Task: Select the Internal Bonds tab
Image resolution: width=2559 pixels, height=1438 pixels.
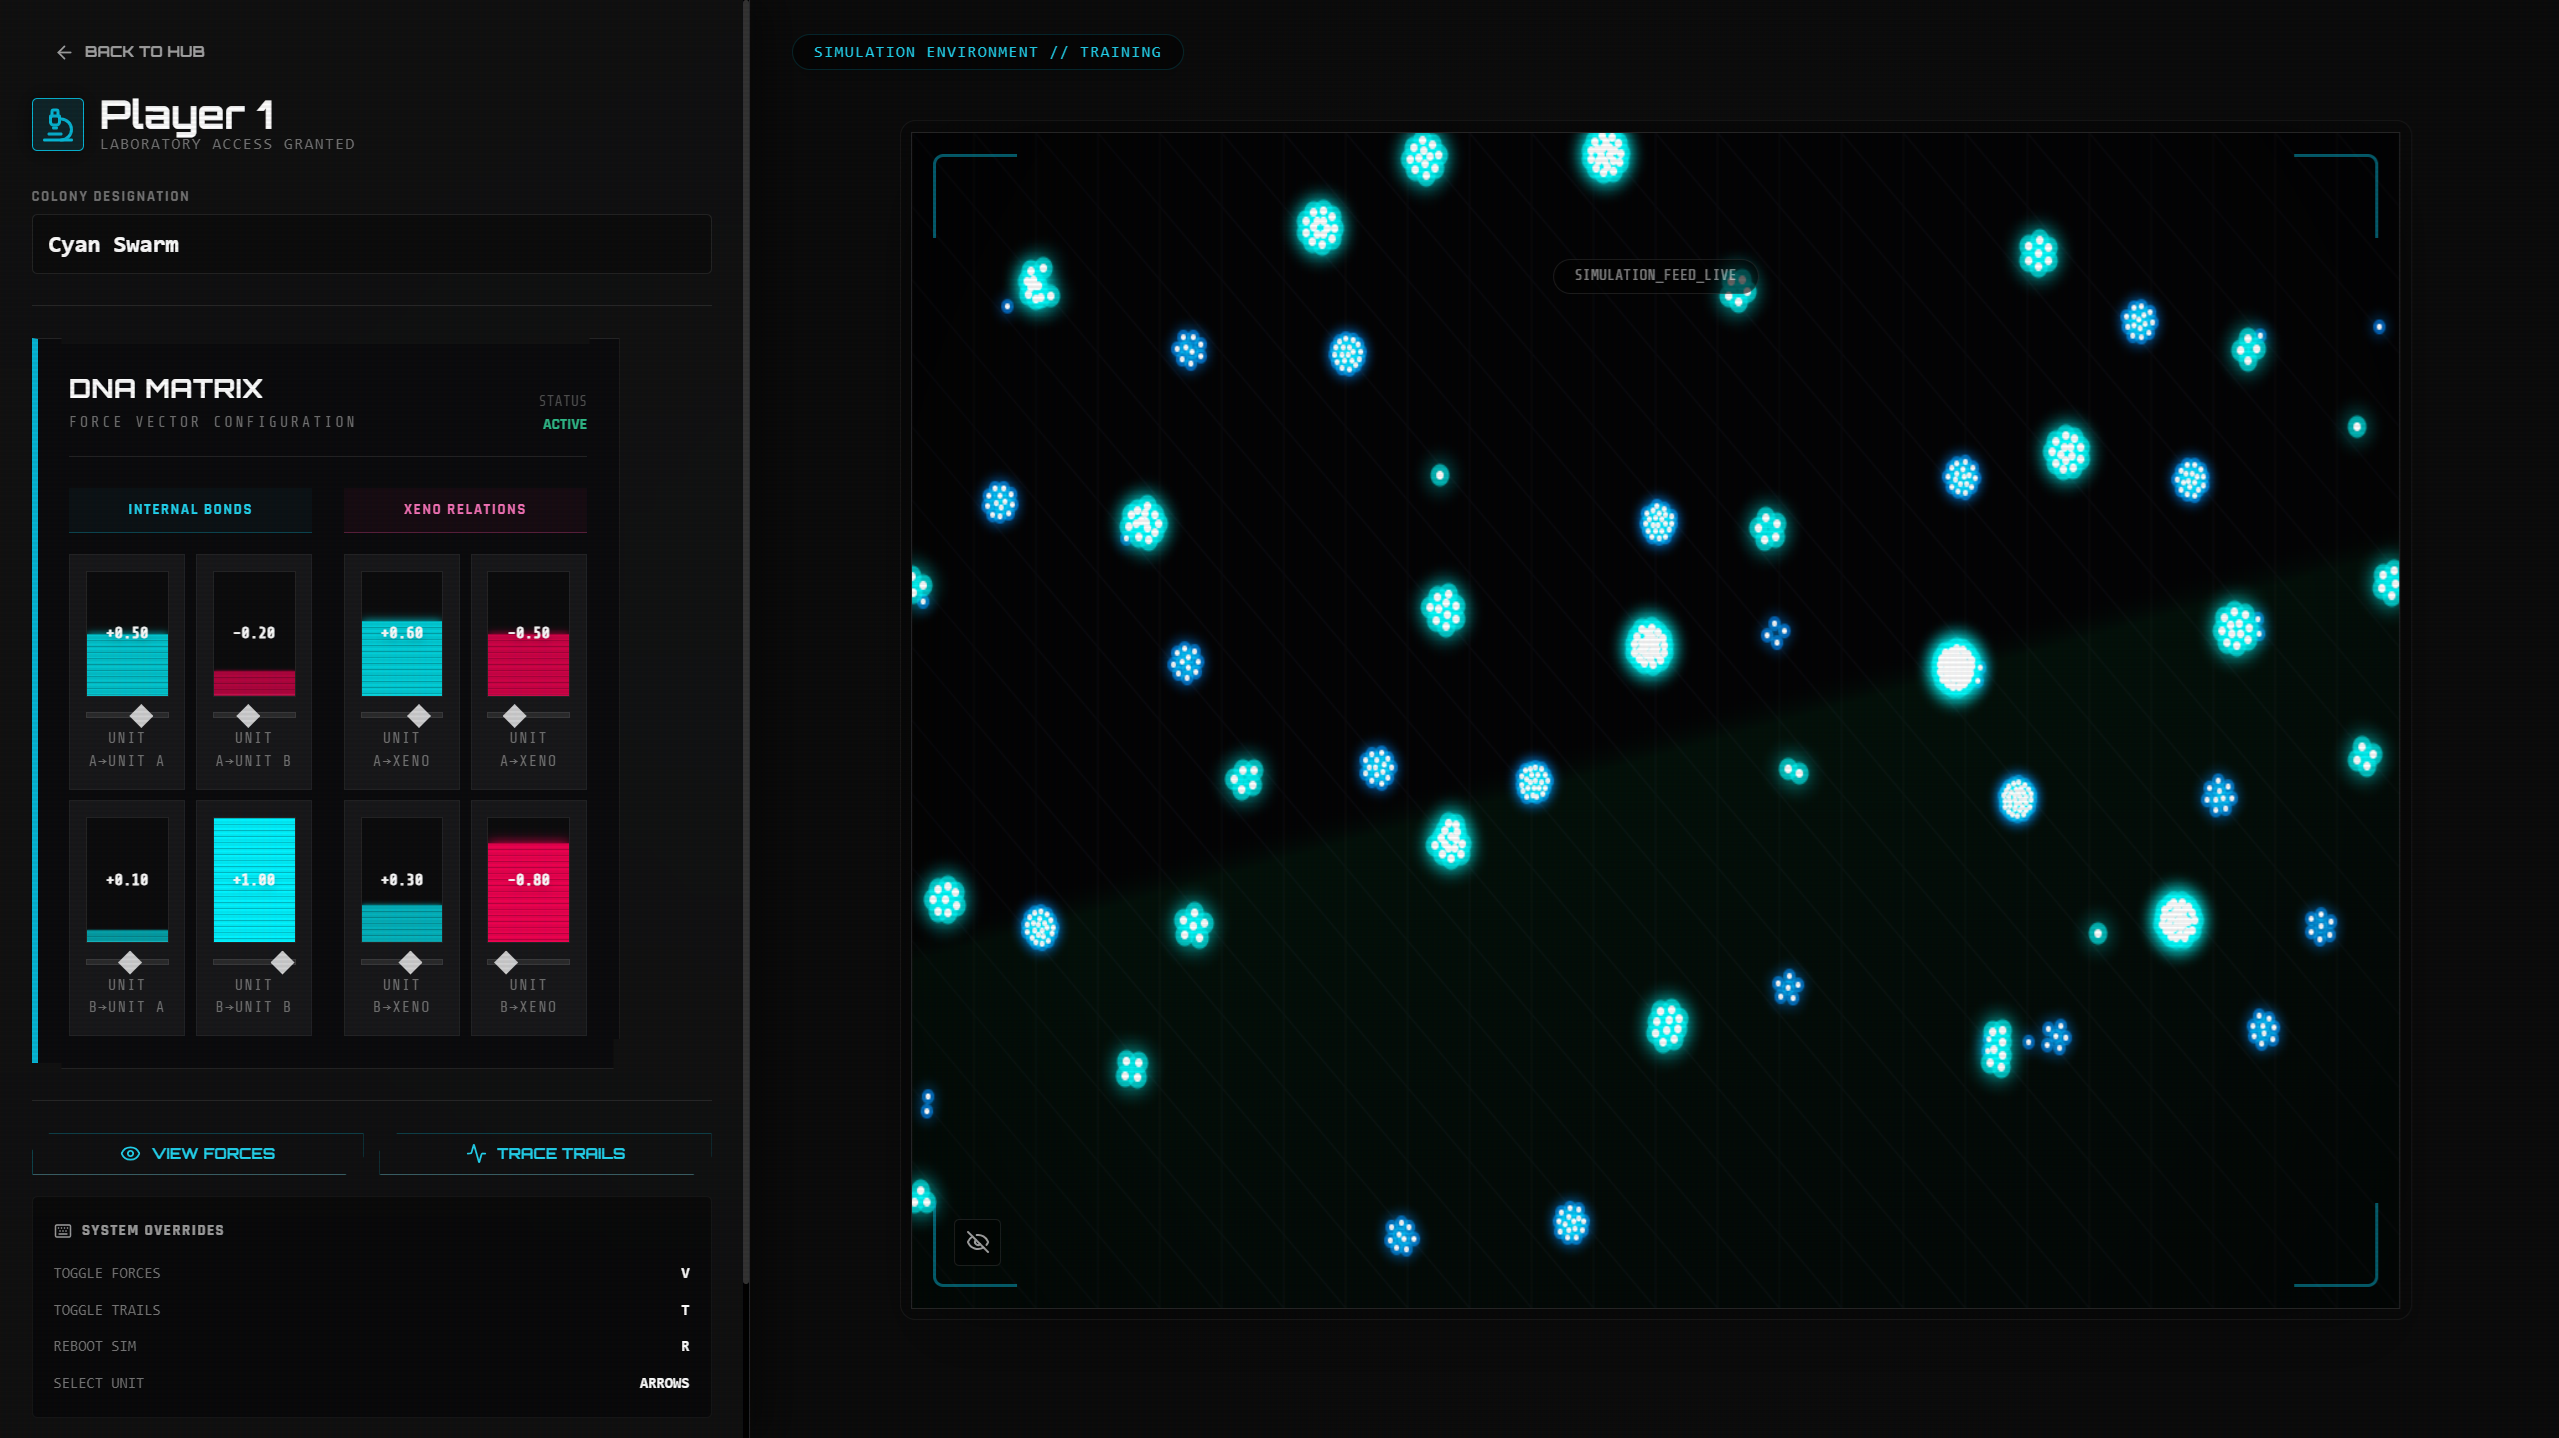Action: pos(190,509)
